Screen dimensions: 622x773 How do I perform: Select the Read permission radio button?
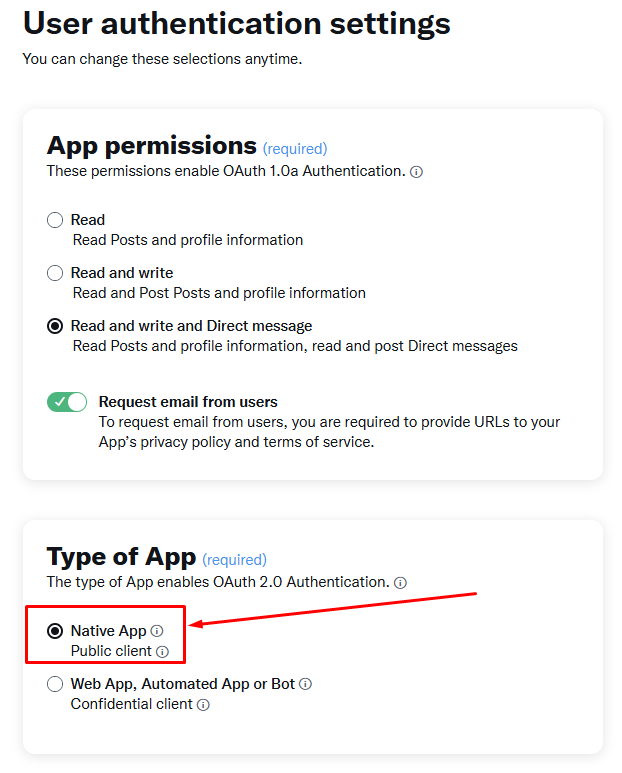pyautogui.click(x=55, y=220)
